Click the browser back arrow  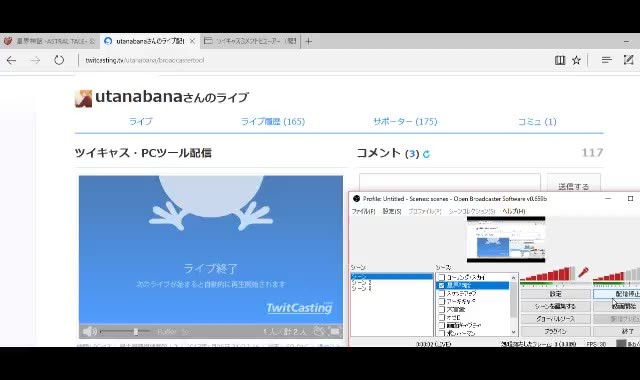point(11,60)
